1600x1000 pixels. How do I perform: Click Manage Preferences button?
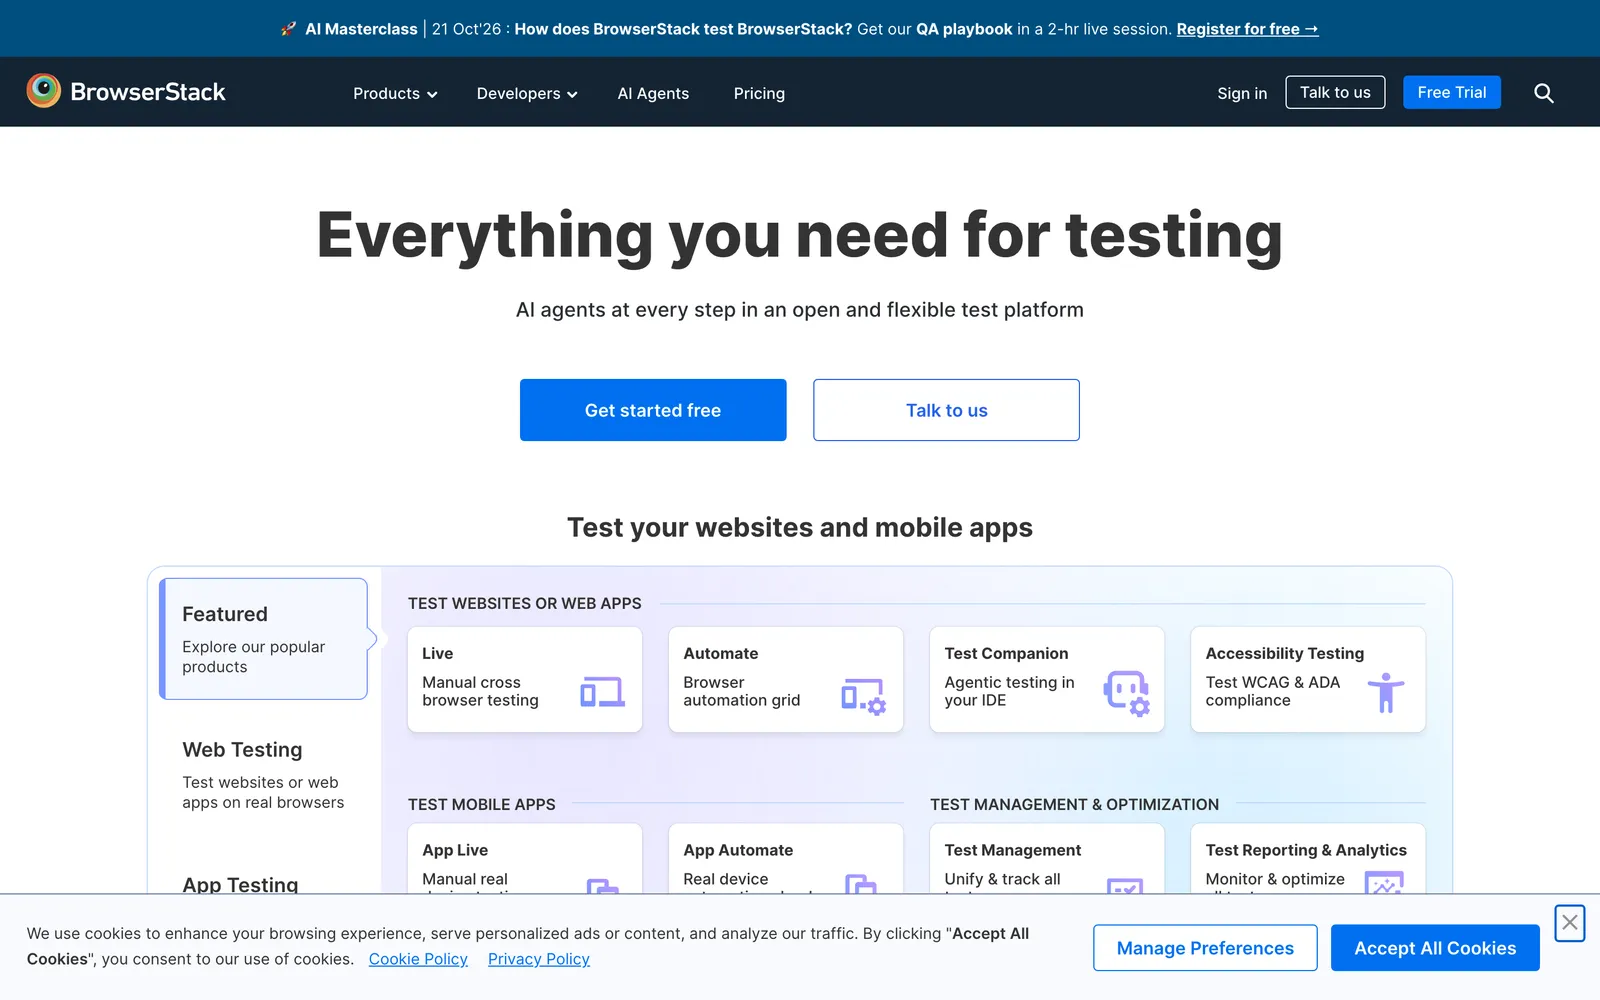click(x=1205, y=948)
